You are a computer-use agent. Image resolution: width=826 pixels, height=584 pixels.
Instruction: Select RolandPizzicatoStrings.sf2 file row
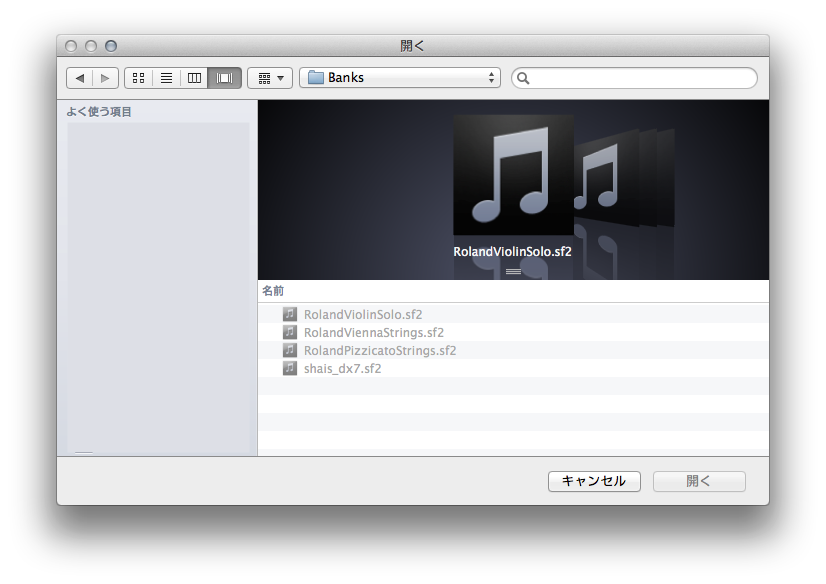(513, 350)
